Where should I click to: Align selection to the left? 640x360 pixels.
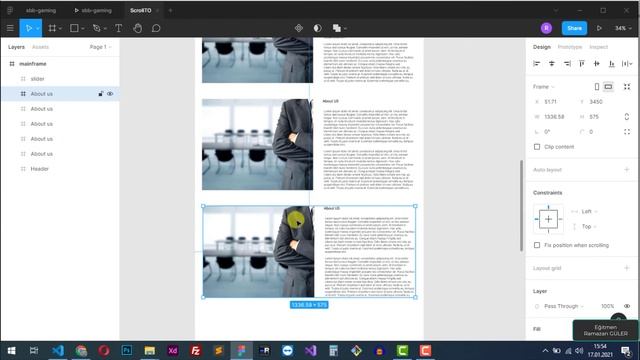click(537, 64)
